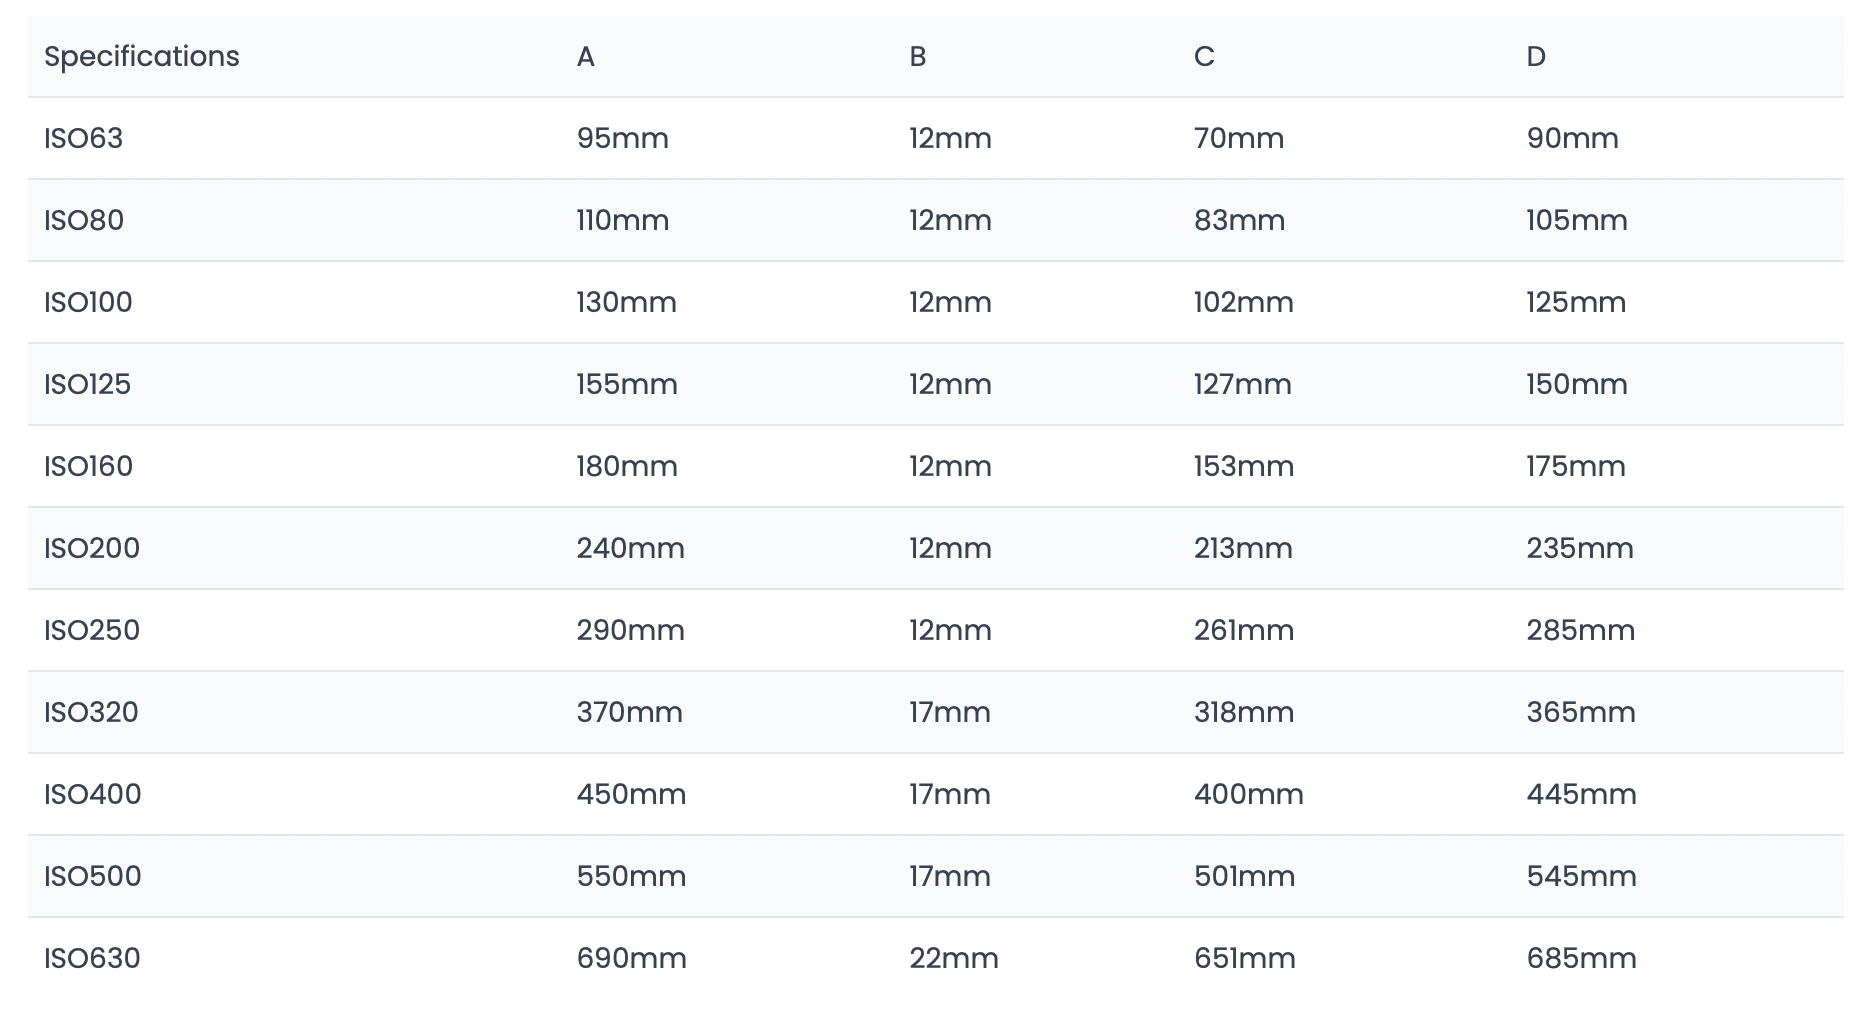Click the column D header
Image resolution: width=1870 pixels, height=1016 pixels.
[1536, 57]
